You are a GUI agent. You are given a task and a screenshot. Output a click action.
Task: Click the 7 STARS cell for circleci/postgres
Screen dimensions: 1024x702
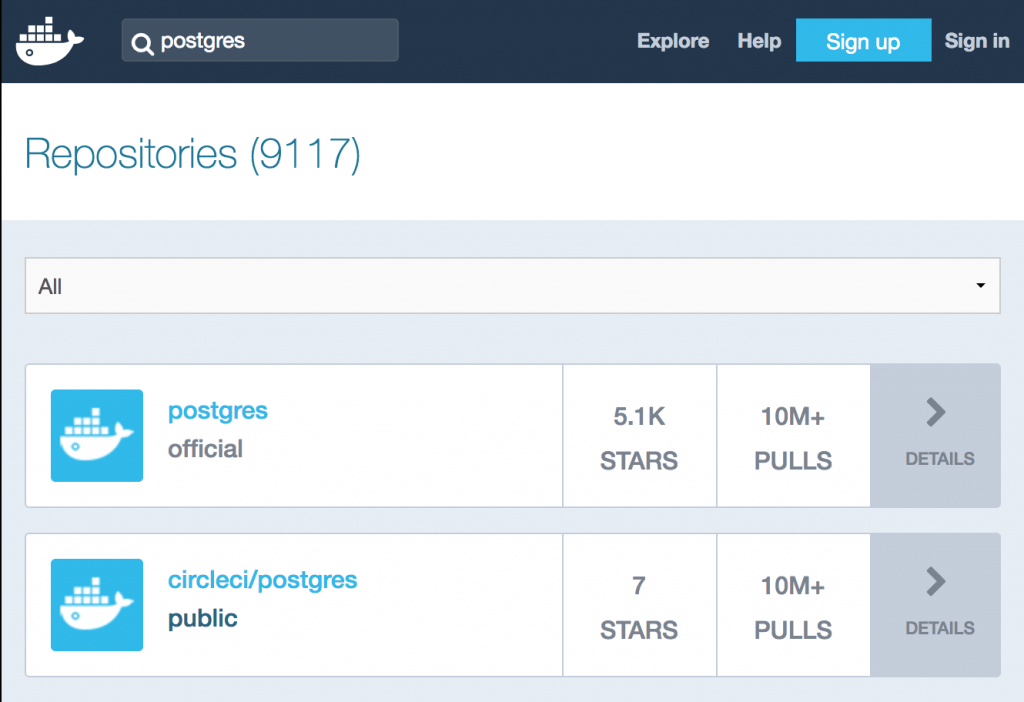coord(639,605)
